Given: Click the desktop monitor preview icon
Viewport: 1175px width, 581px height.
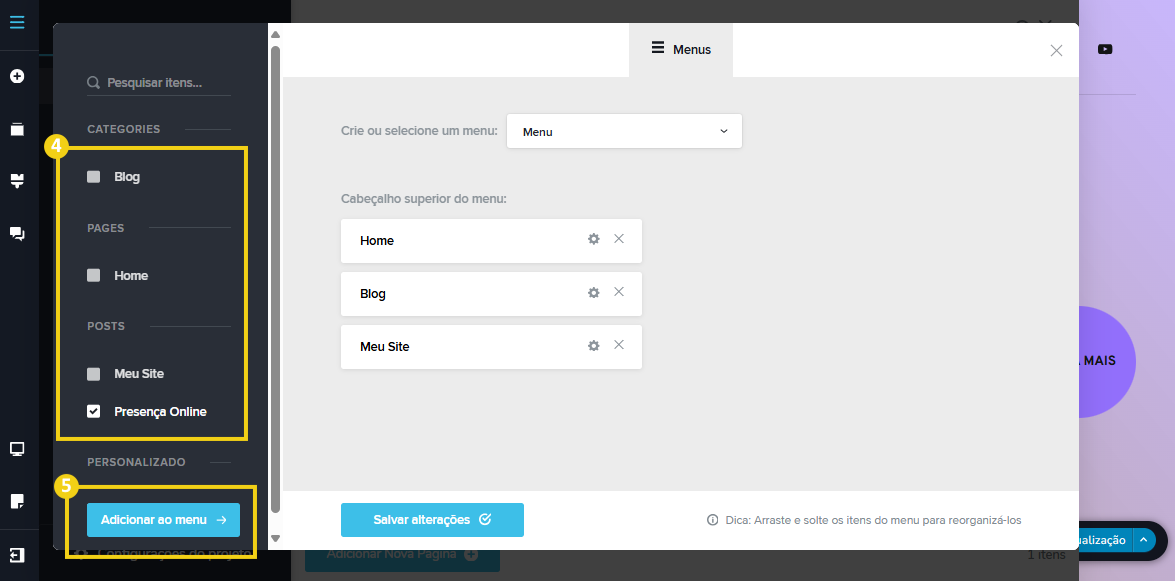Looking at the screenshot, I should (x=17, y=449).
